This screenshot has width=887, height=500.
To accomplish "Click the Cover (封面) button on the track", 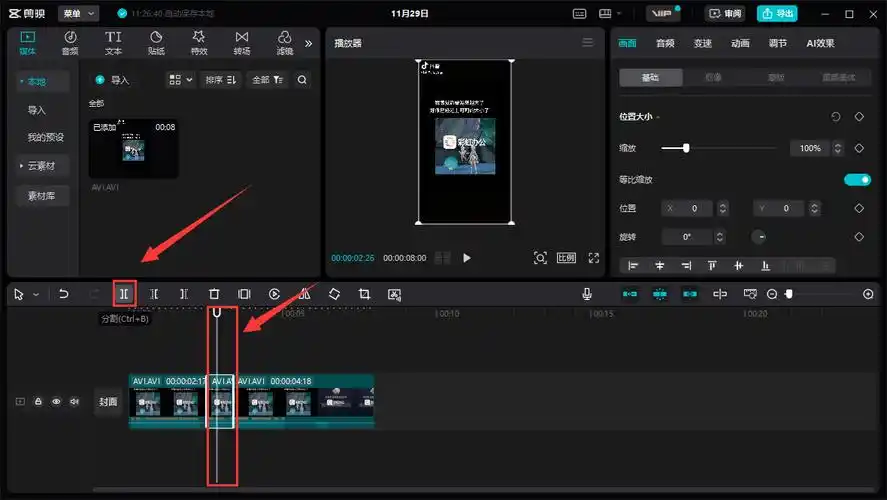I will click(x=108, y=402).
